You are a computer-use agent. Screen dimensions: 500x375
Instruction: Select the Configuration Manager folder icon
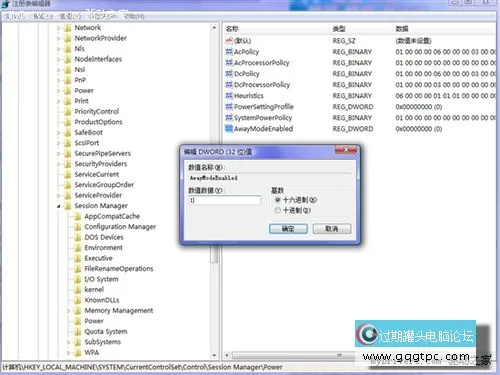(77, 227)
